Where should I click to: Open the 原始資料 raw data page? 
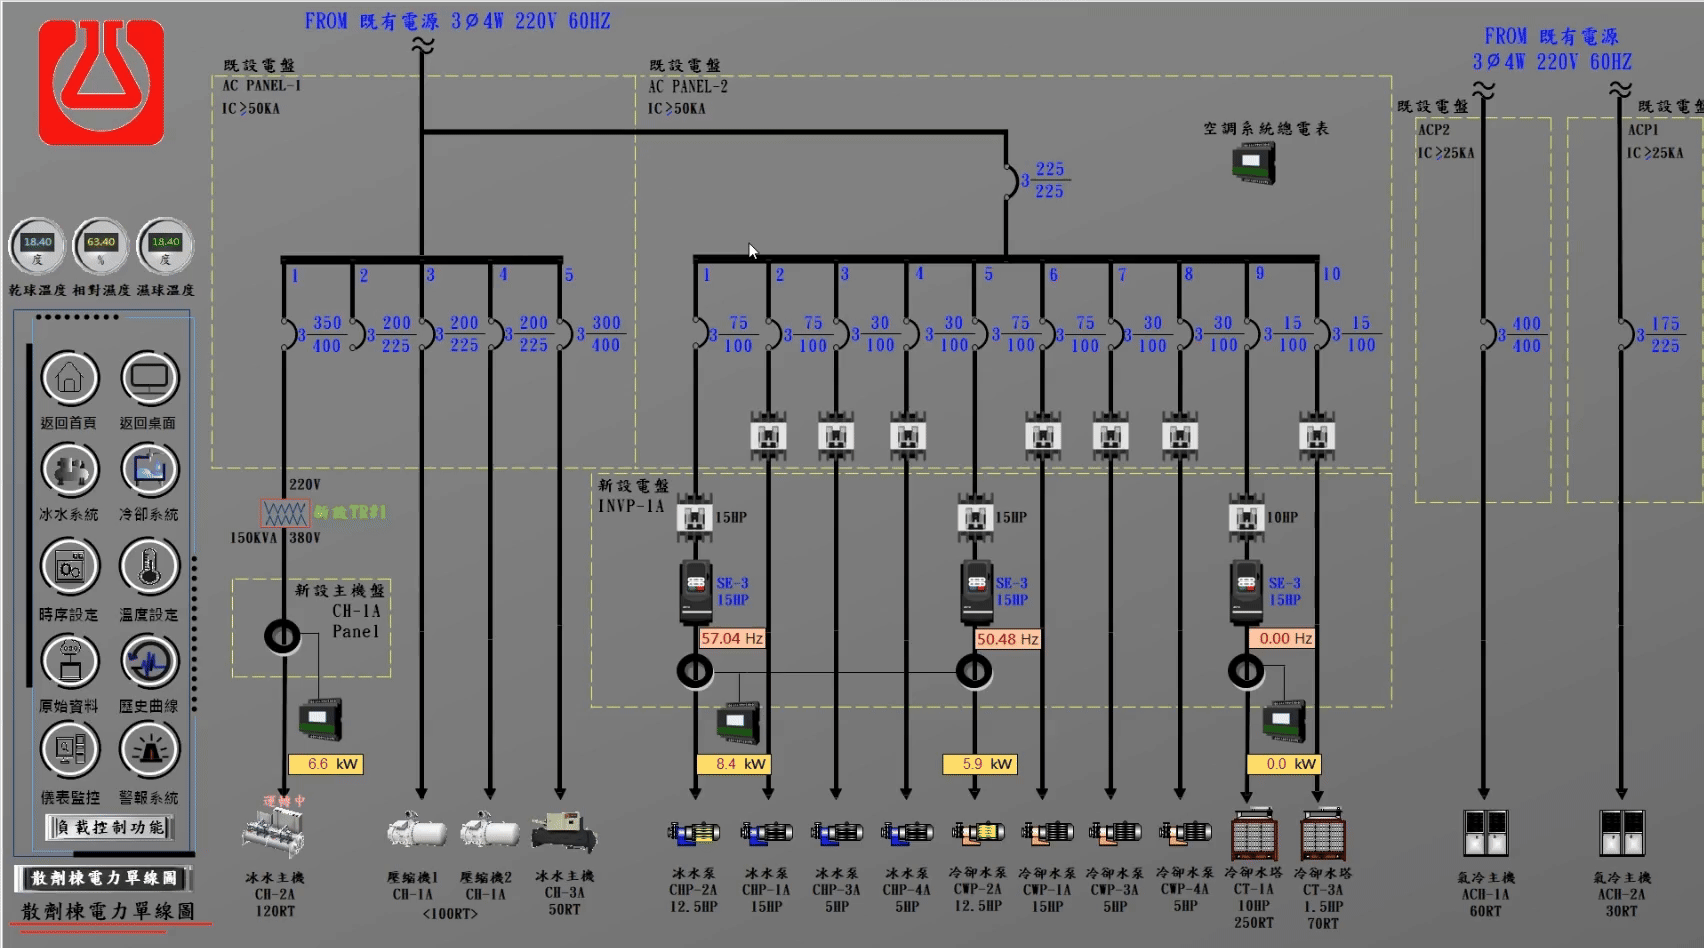[69, 661]
